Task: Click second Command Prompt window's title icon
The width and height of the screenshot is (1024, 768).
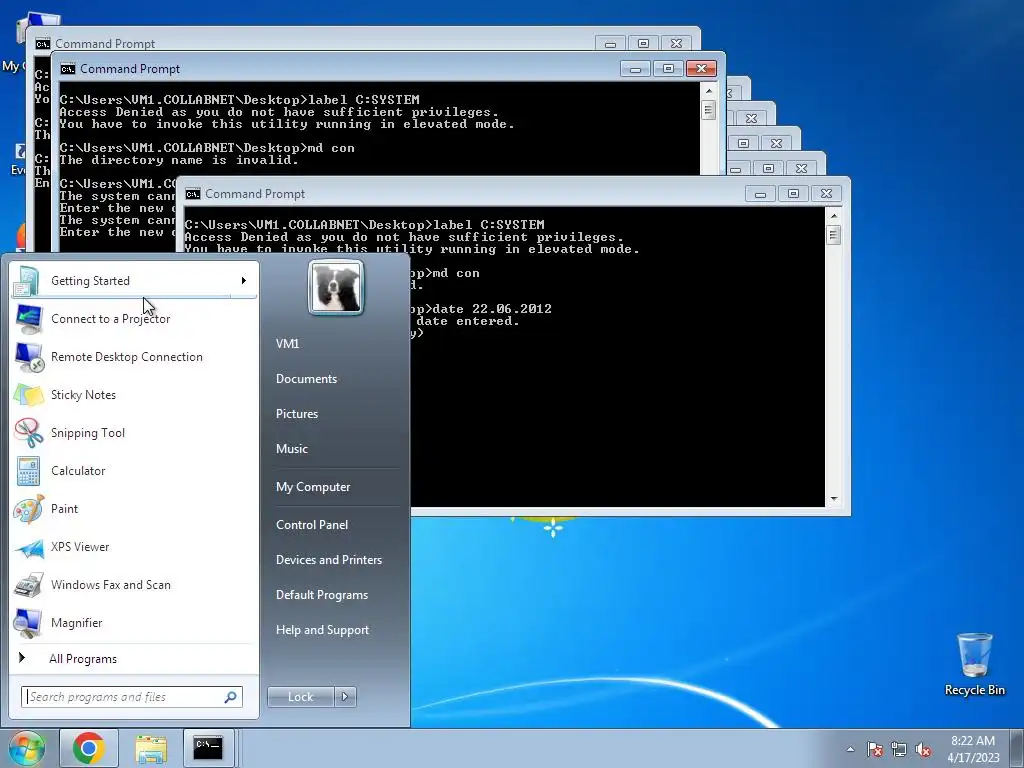Action: point(67,69)
